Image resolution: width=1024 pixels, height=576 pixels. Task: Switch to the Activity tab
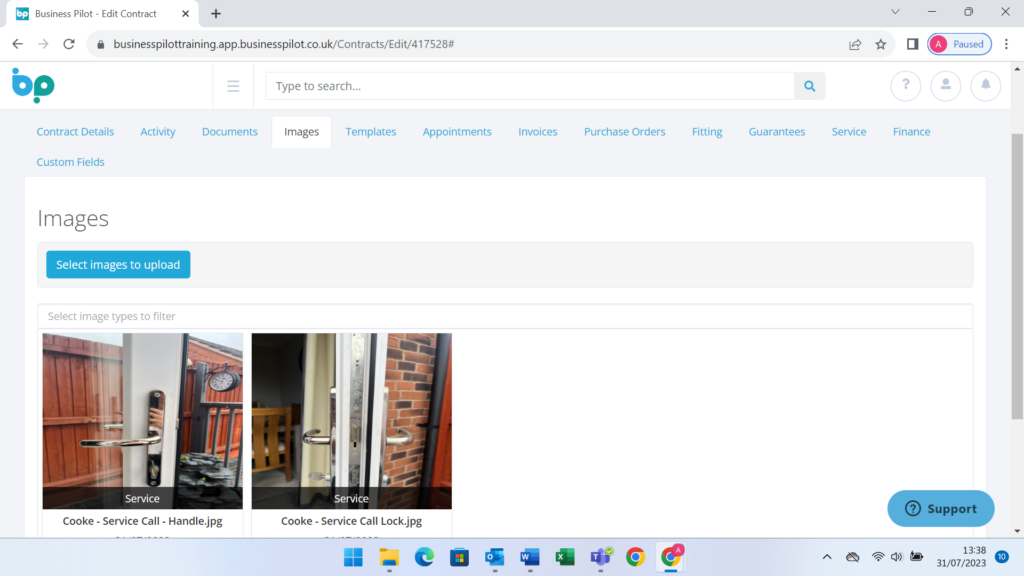click(x=158, y=132)
